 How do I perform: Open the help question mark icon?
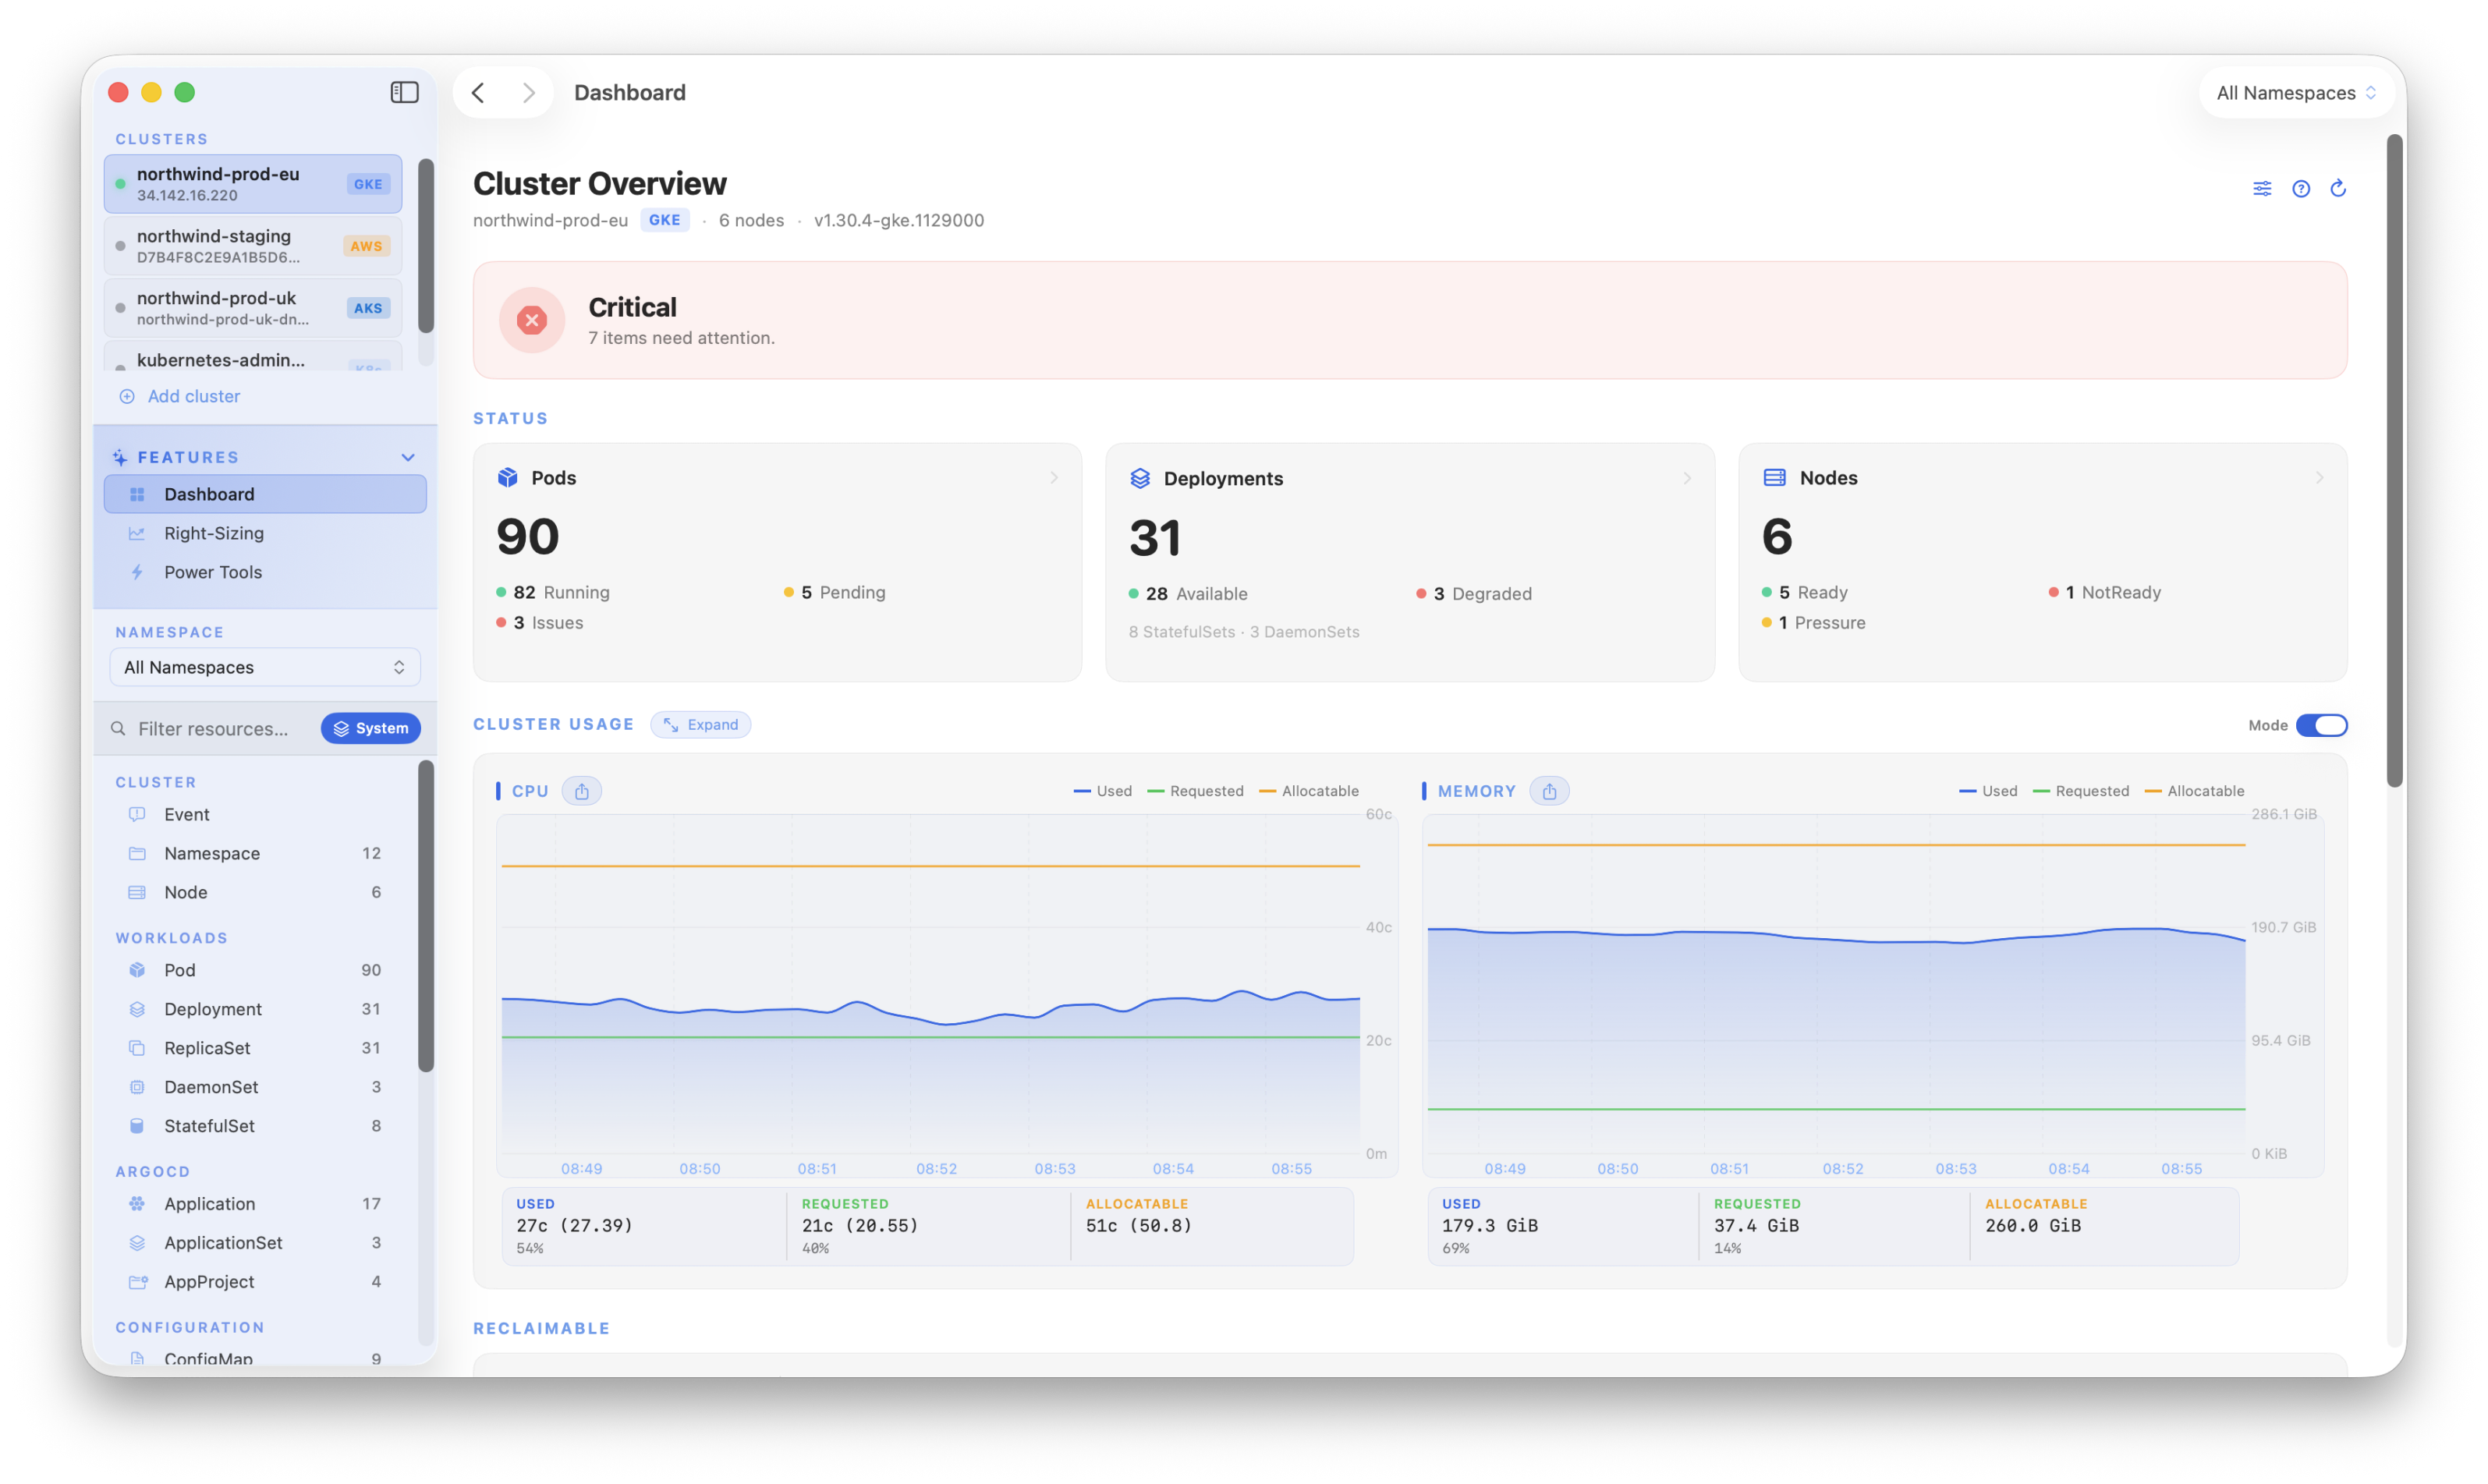pyautogui.click(x=2301, y=188)
